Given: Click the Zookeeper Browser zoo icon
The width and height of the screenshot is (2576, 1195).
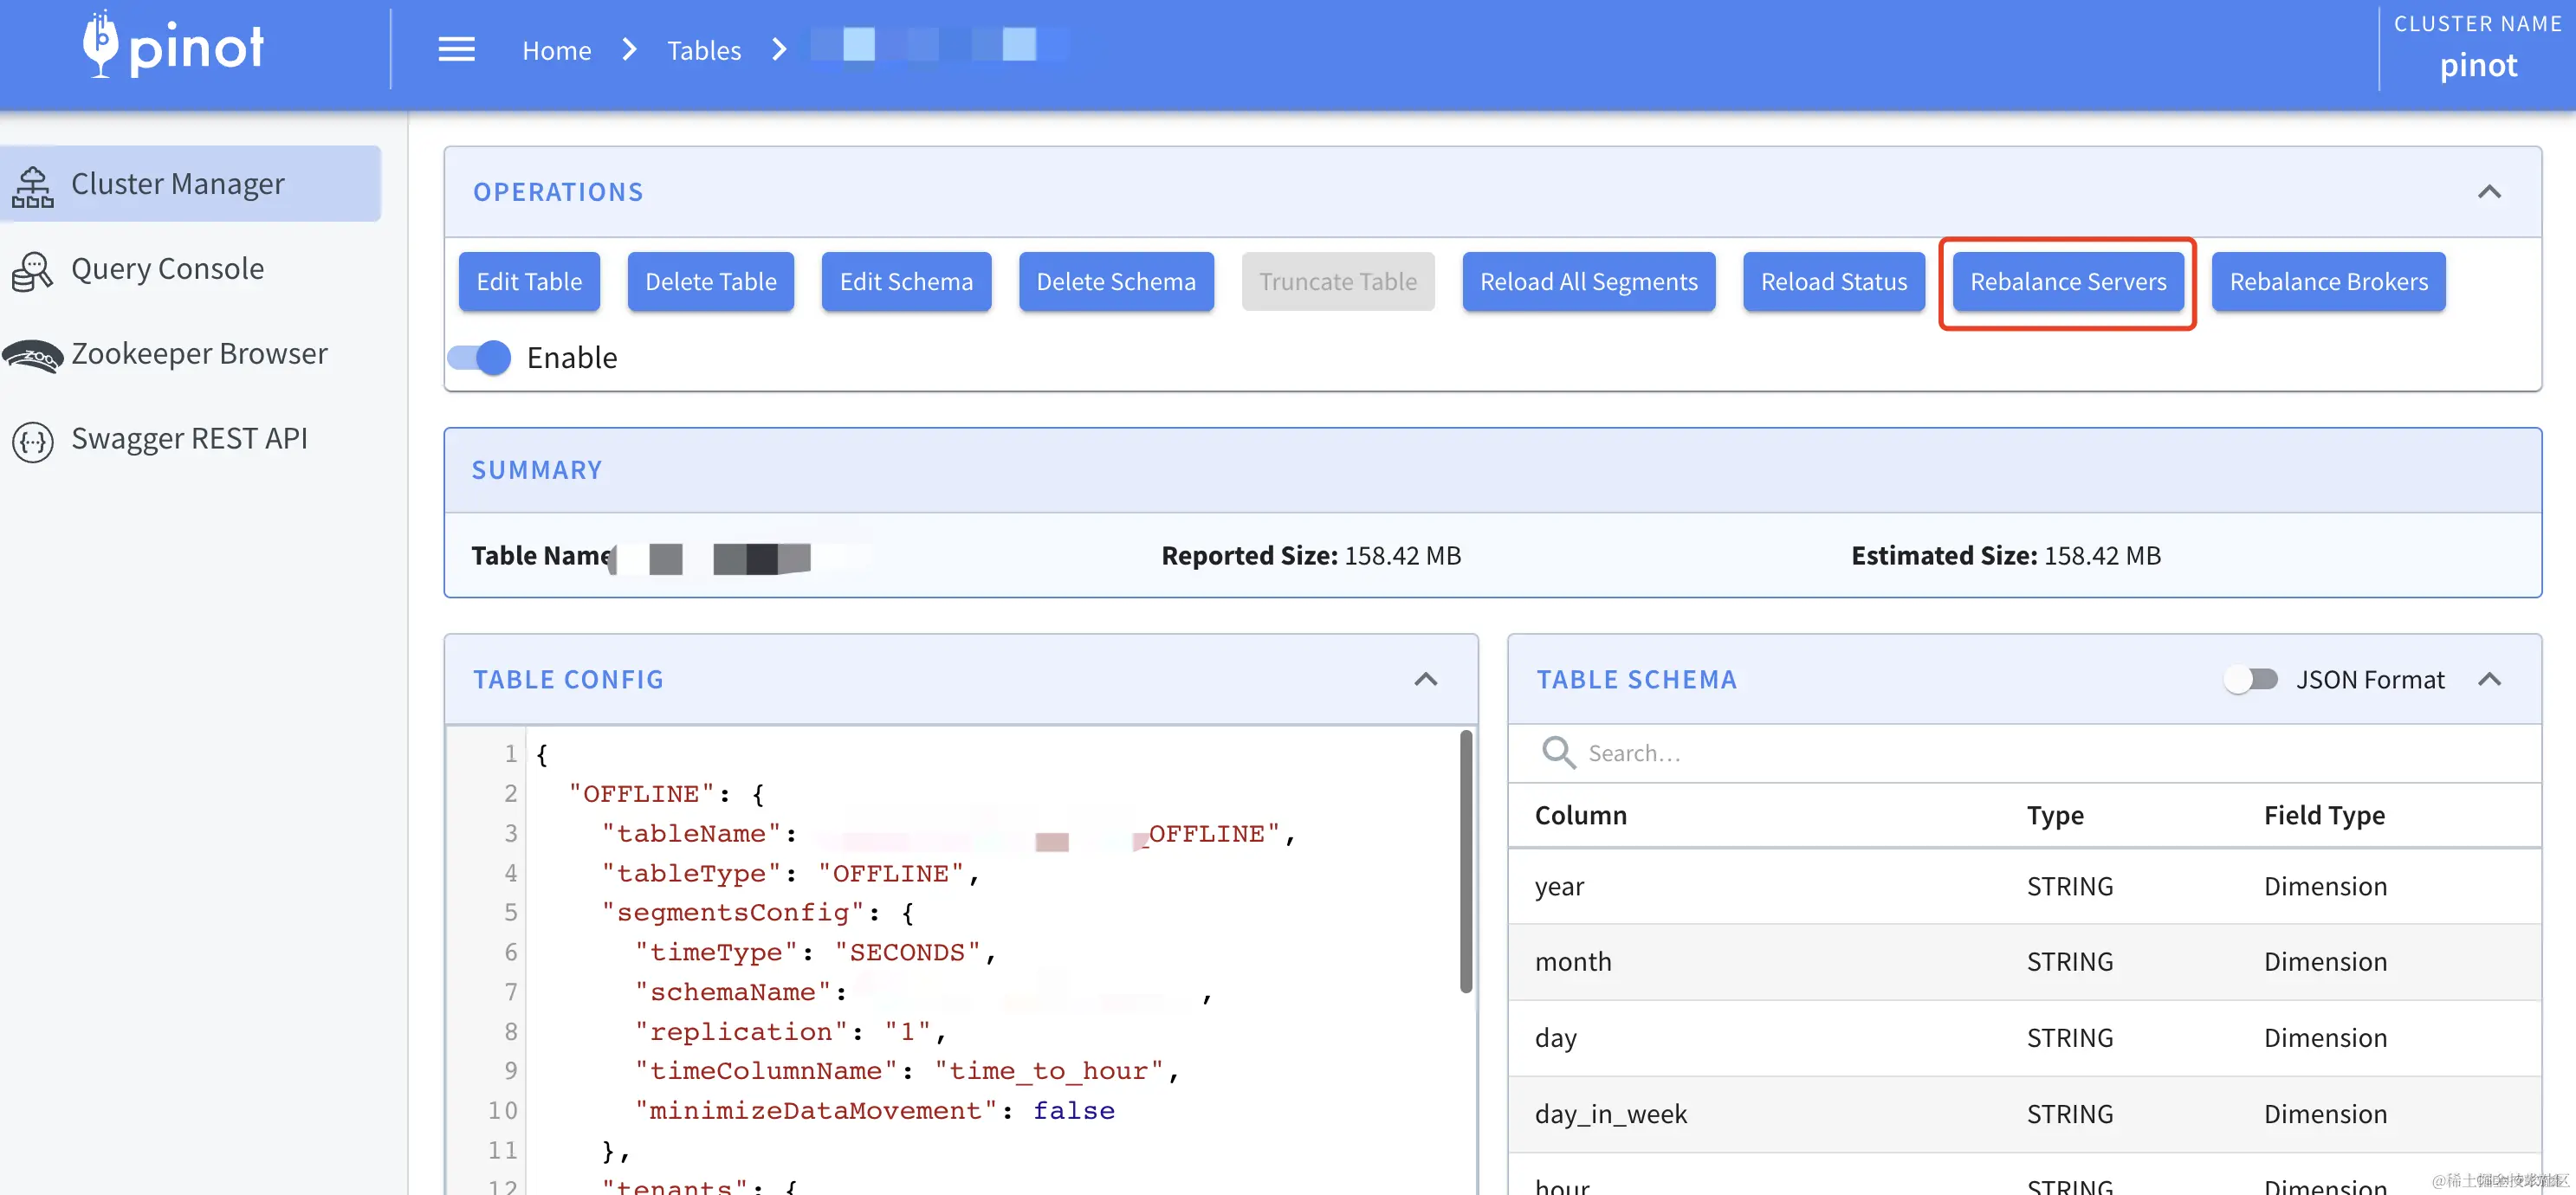Looking at the screenshot, I should tap(33, 355).
